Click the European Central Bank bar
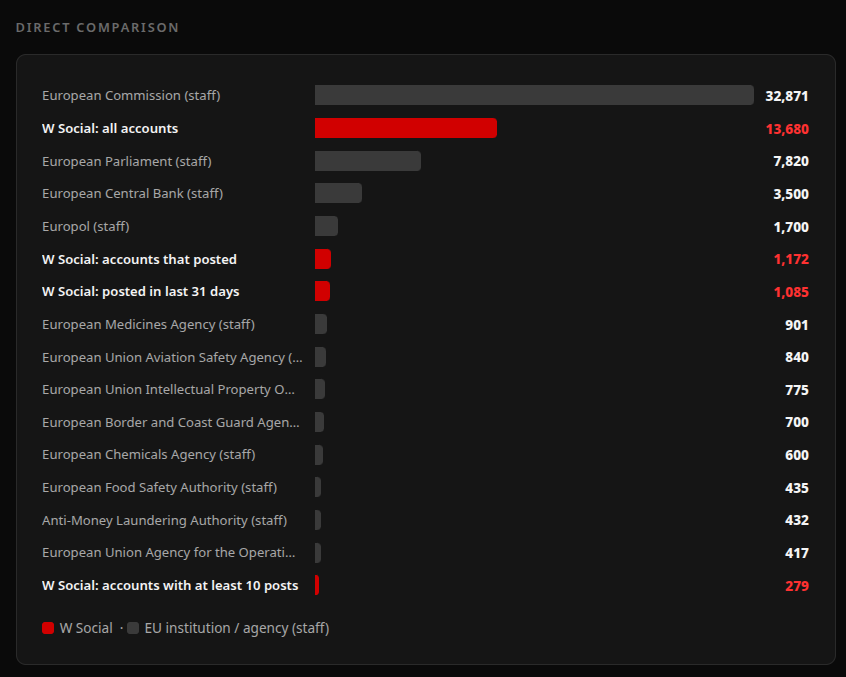846x677 pixels. point(338,193)
